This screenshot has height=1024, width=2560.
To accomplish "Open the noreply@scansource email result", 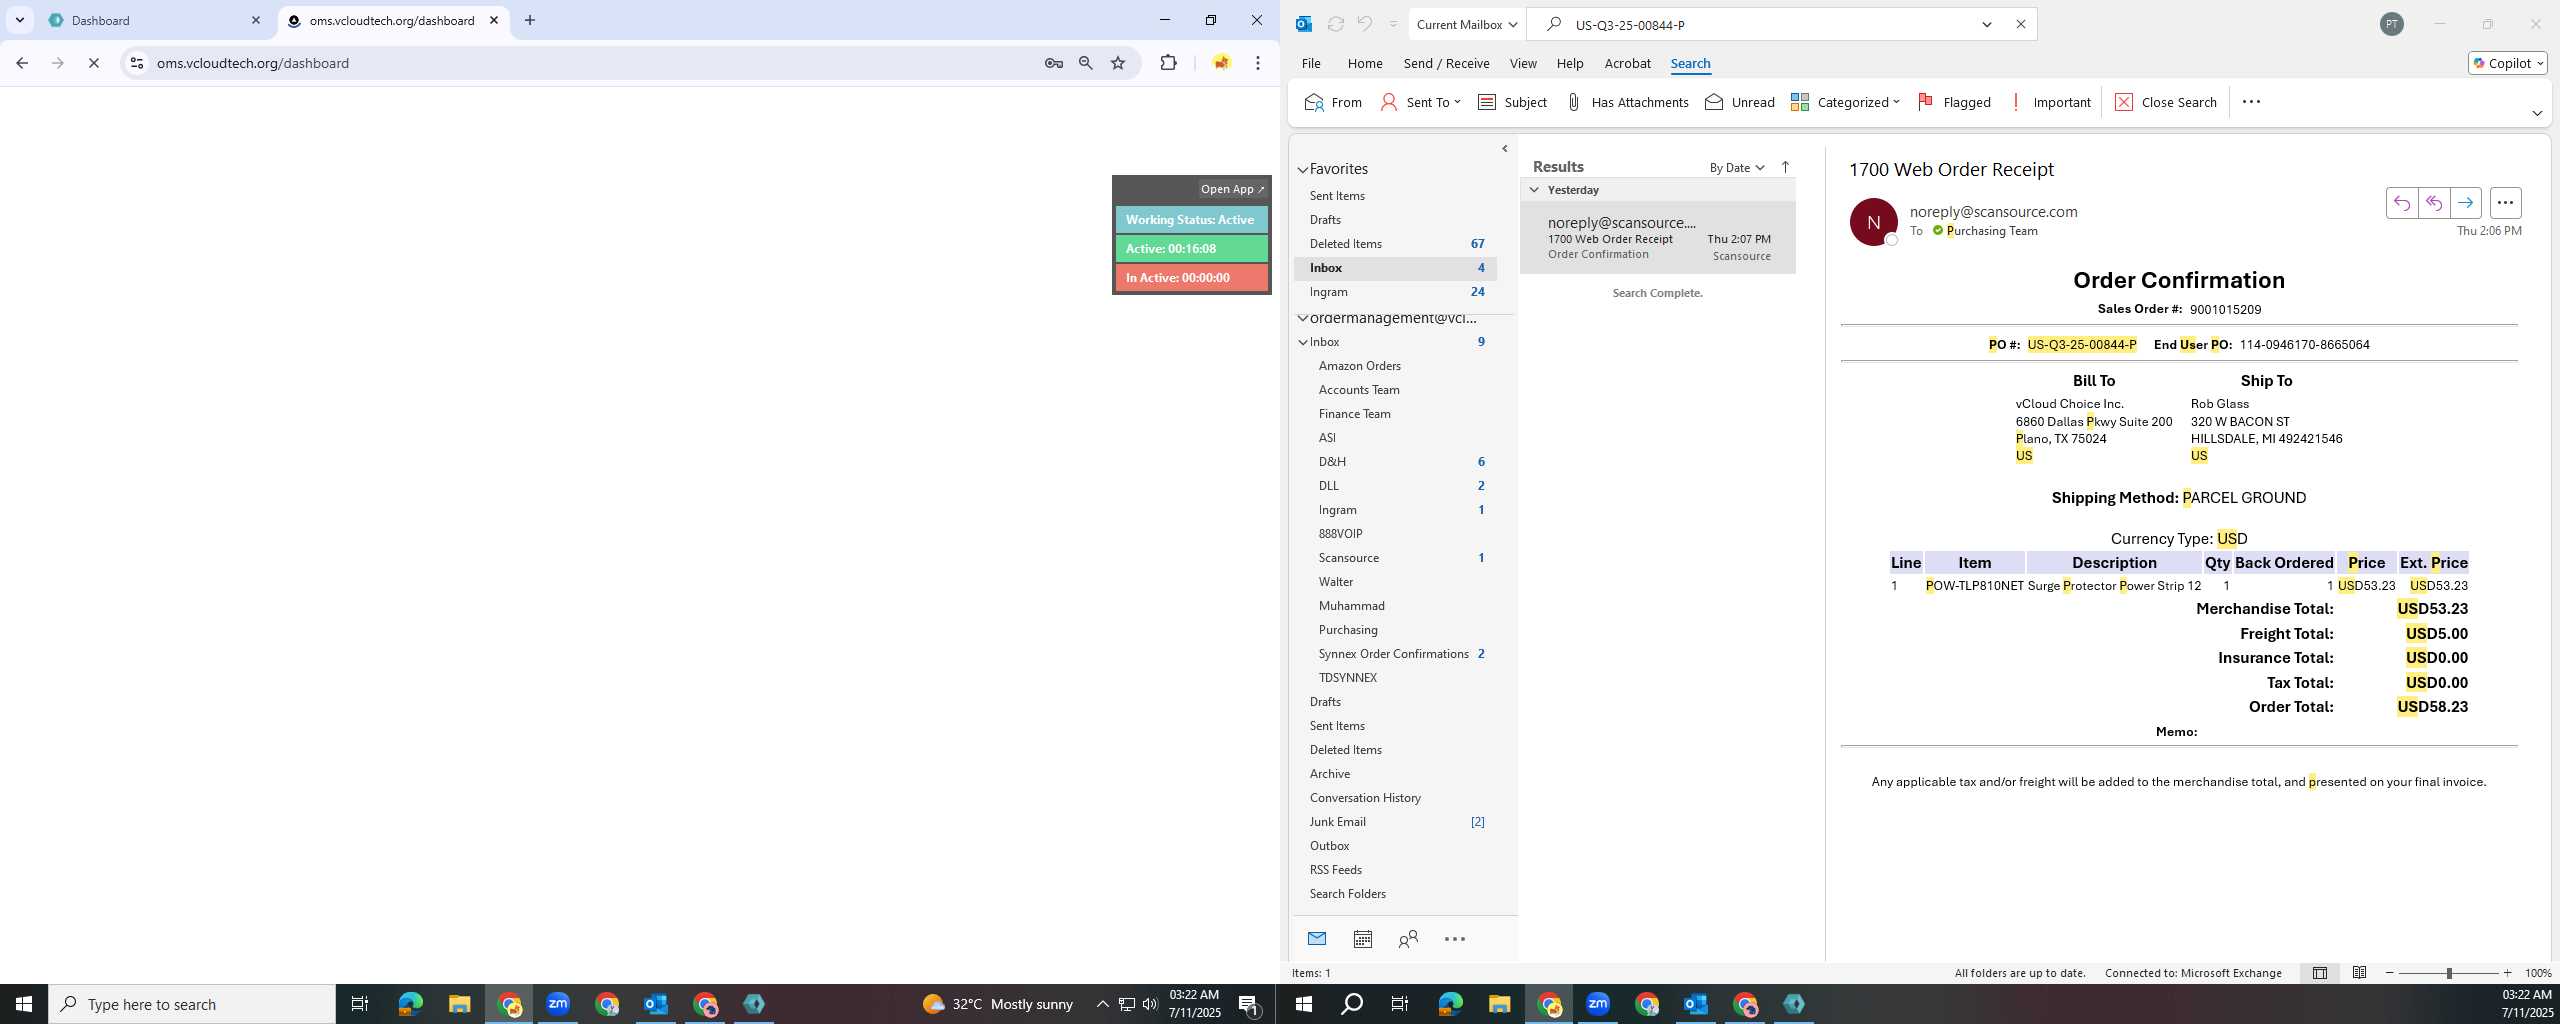I will 1658,238.
